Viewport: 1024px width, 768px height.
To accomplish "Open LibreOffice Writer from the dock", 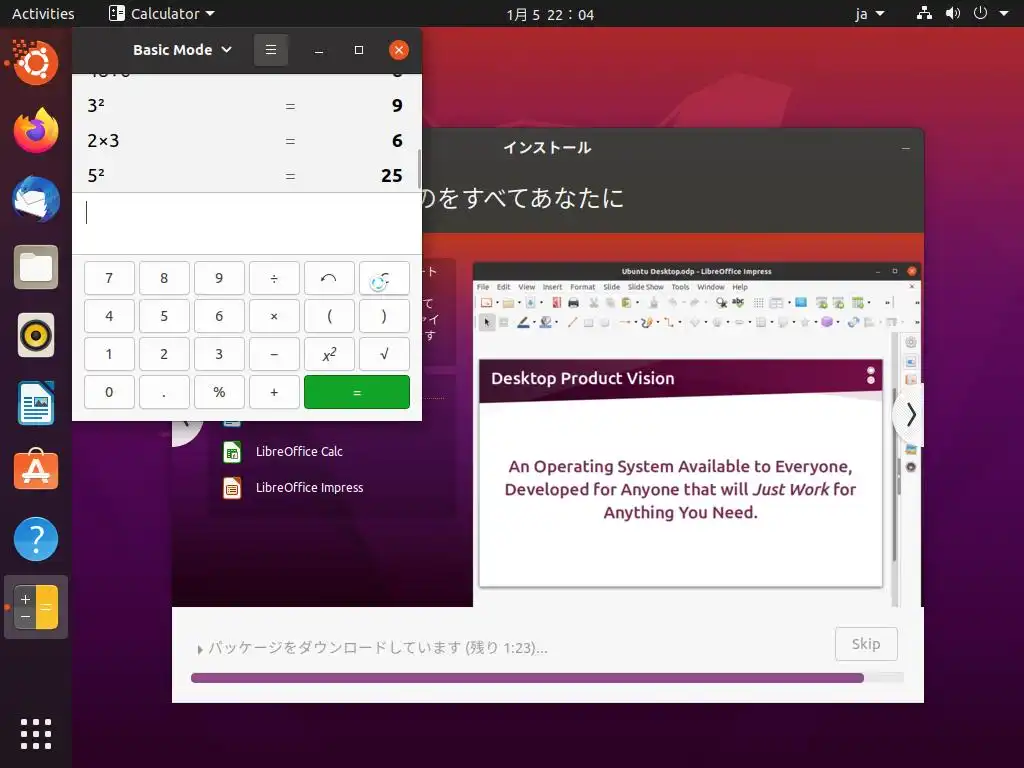I will click(36, 404).
